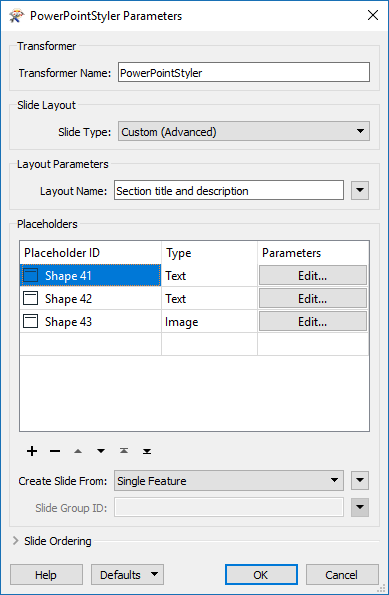The width and height of the screenshot is (389, 595).
Task: Open the Create Slide From dropdown
Action: point(229,481)
